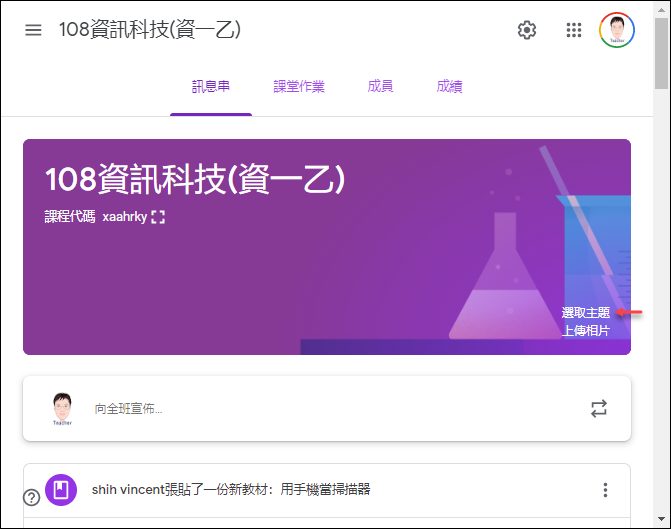
Task: Open the 用手機當掃描器 material post
Action: [231, 490]
